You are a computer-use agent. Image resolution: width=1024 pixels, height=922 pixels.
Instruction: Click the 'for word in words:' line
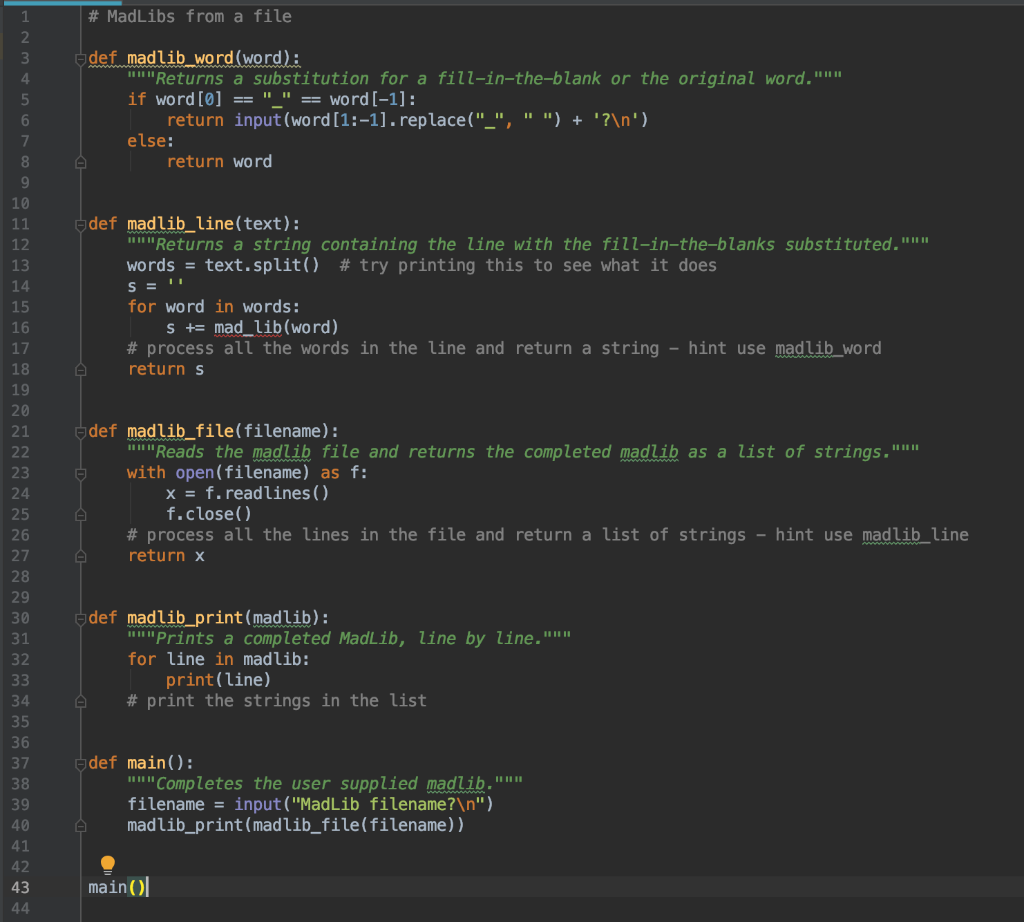coord(214,307)
